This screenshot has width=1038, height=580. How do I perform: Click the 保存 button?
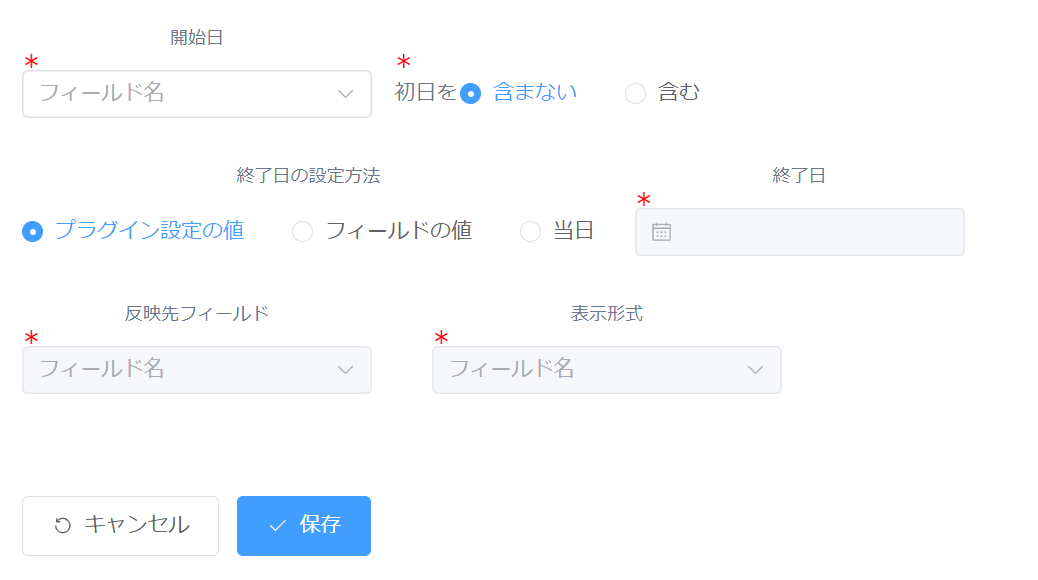[x=304, y=526]
